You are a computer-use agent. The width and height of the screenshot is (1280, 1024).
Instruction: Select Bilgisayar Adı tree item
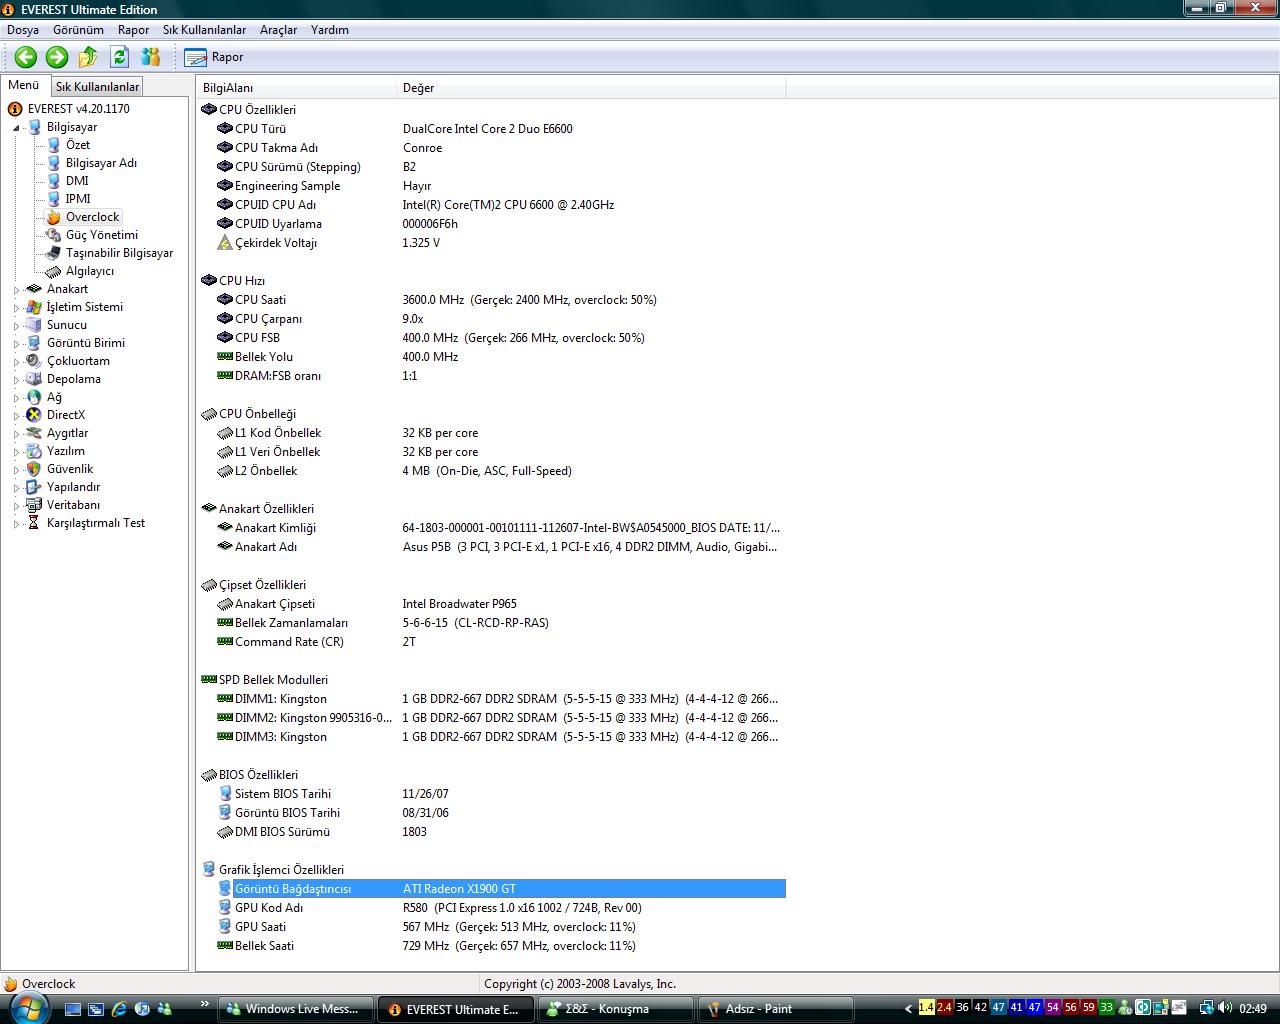click(101, 163)
